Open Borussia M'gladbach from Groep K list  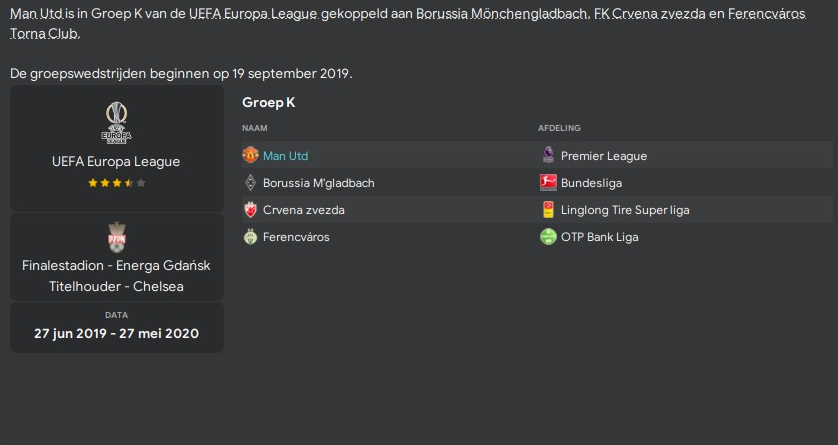[319, 183]
